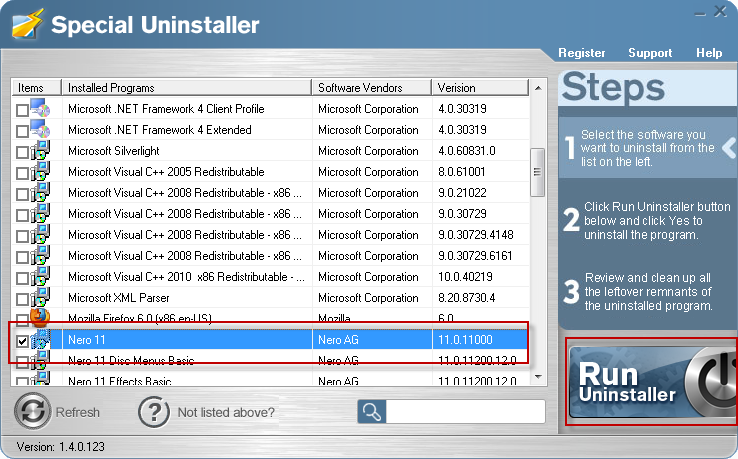Open the Register menu
This screenshot has height=459, width=738.
[581, 53]
